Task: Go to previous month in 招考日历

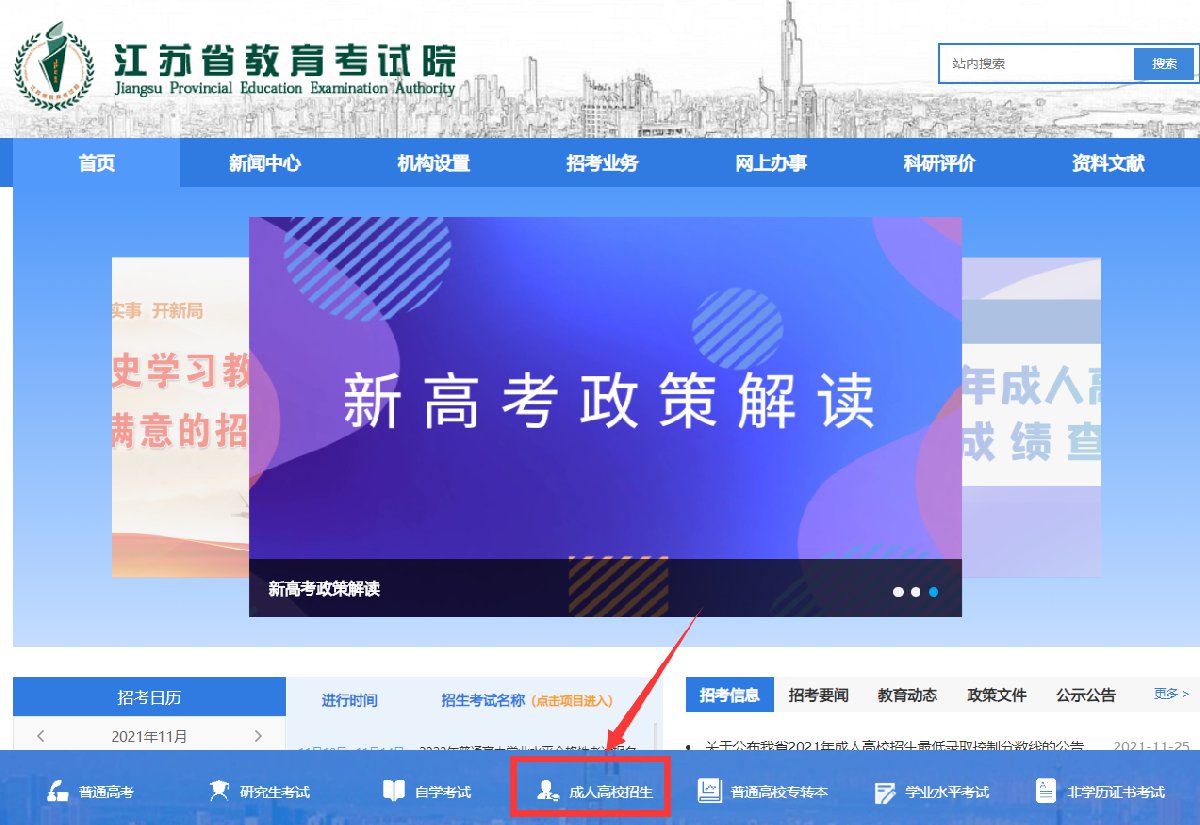Action: (x=41, y=736)
